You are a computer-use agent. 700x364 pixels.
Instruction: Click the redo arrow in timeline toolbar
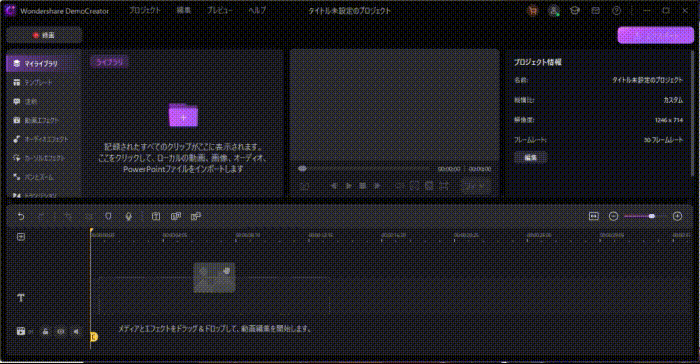40,216
